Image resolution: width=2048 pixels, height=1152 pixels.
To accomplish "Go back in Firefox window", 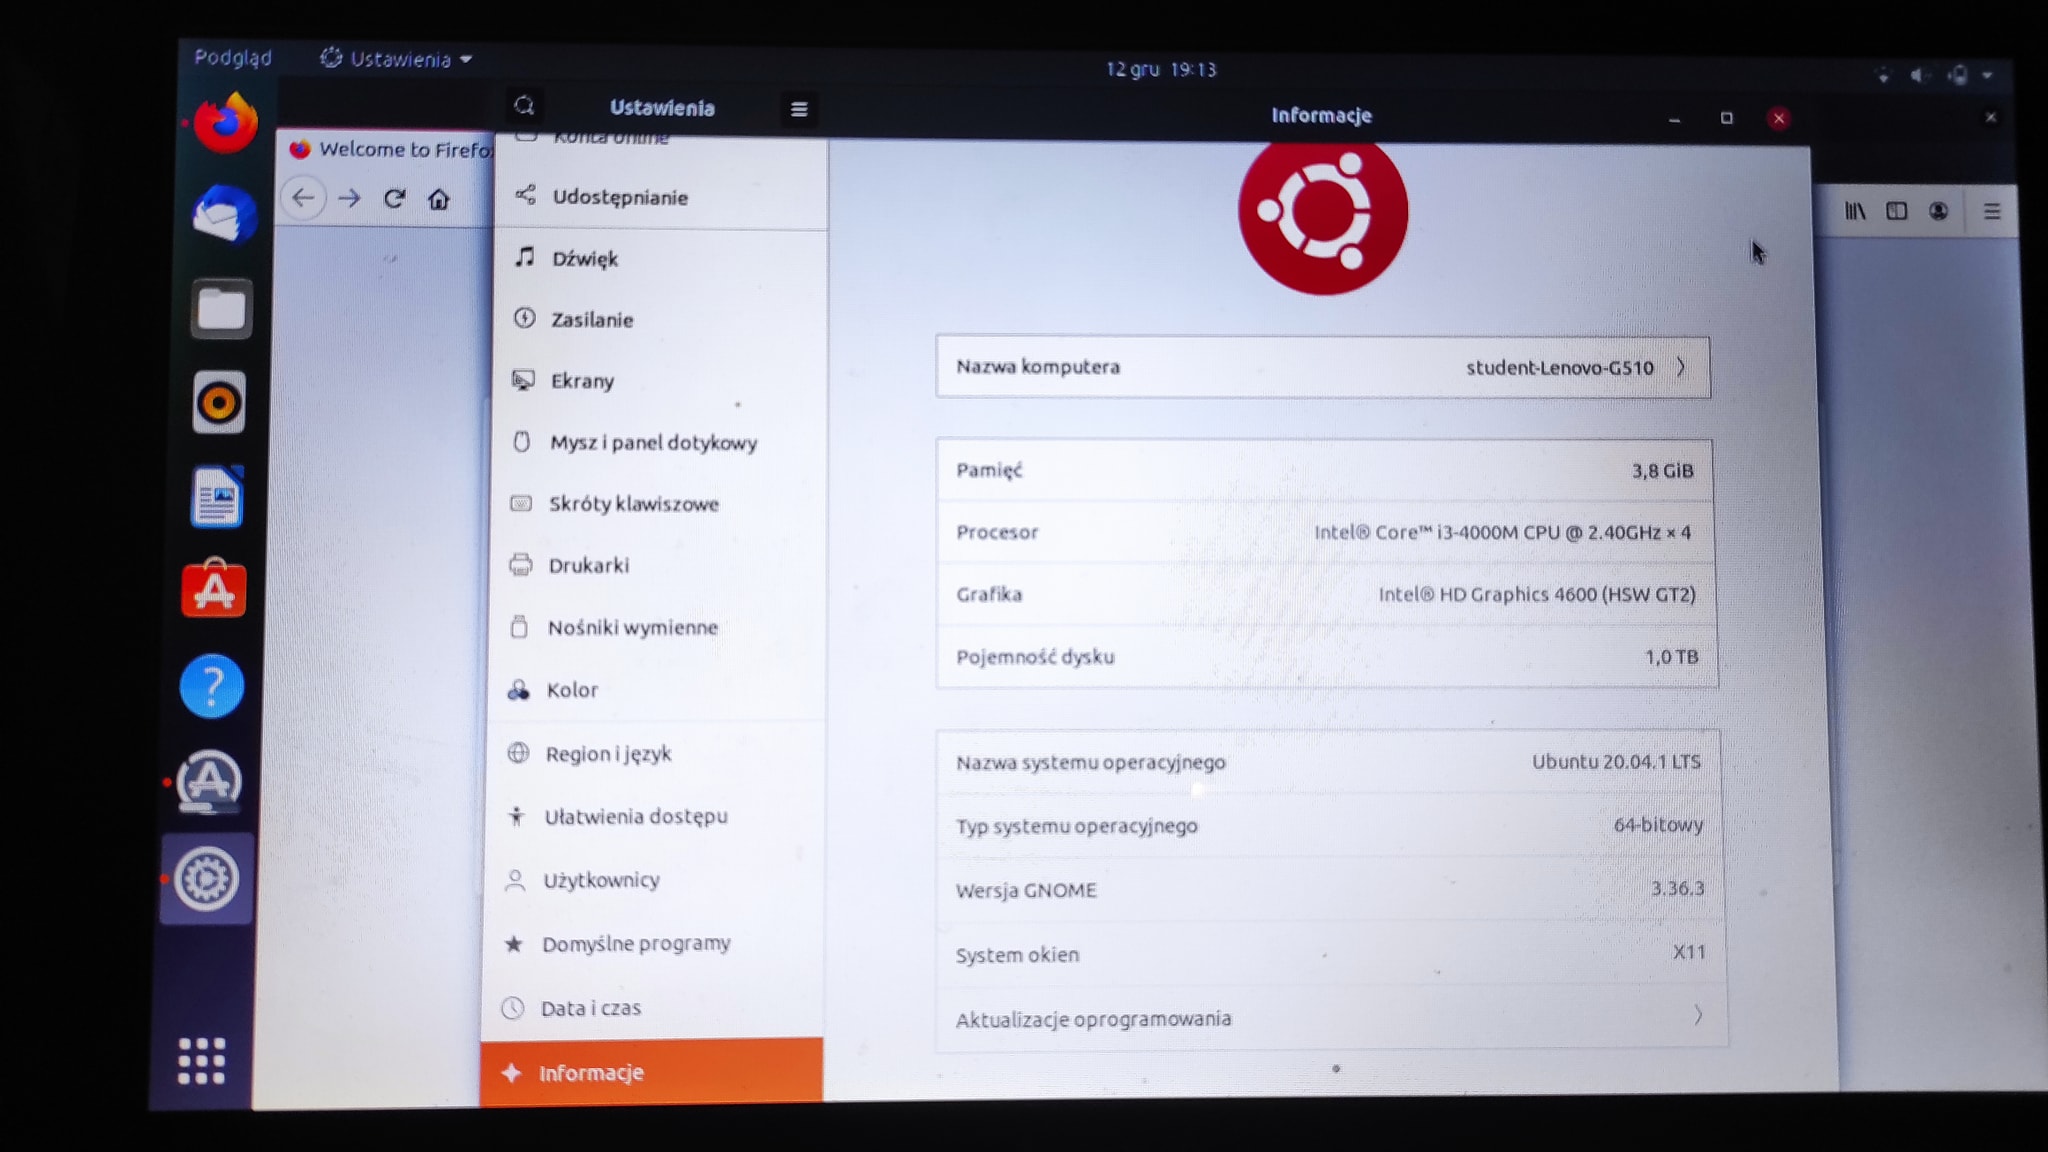I will 303,198.
